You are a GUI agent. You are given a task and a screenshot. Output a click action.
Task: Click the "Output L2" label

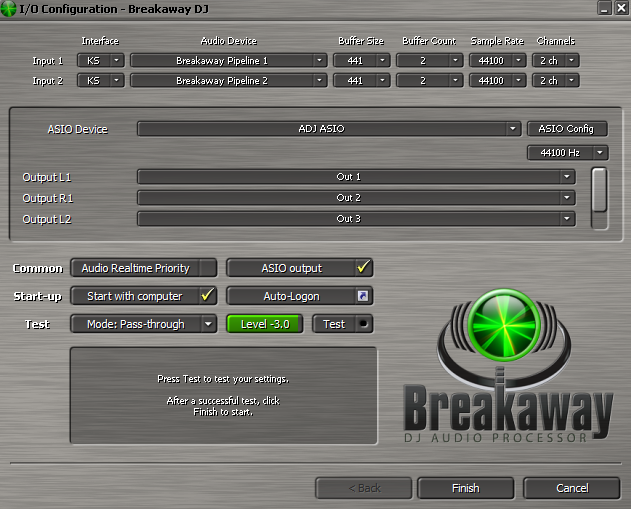pyautogui.click(x=47, y=219)
